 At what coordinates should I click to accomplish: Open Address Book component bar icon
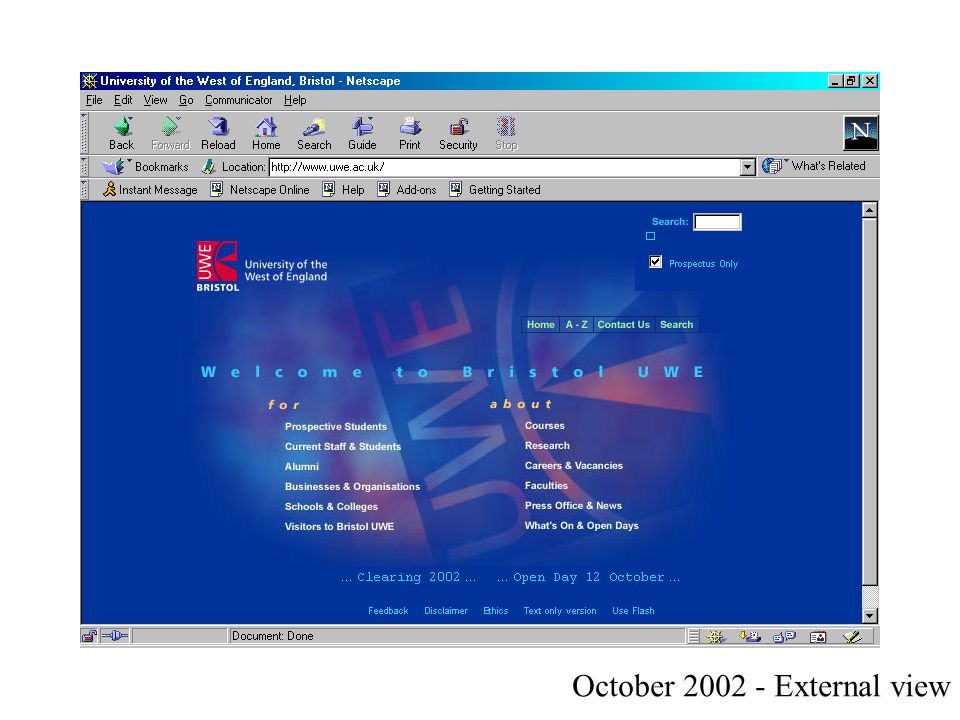click(x=818, y=637)
